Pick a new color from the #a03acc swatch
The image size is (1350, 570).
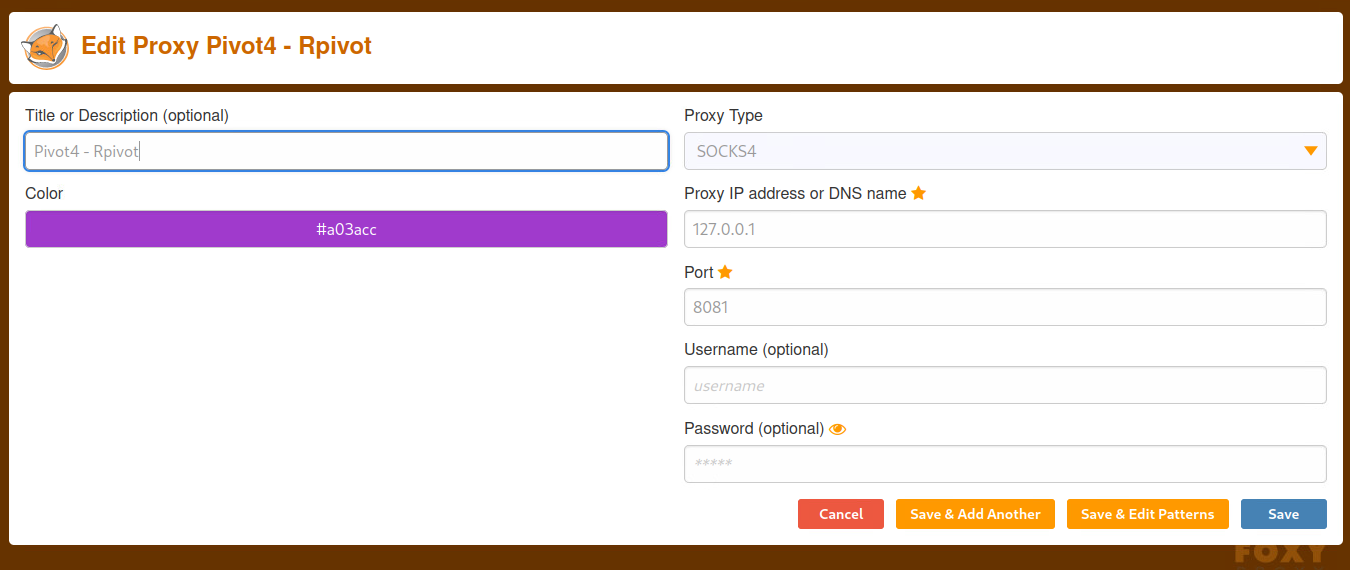346,229
